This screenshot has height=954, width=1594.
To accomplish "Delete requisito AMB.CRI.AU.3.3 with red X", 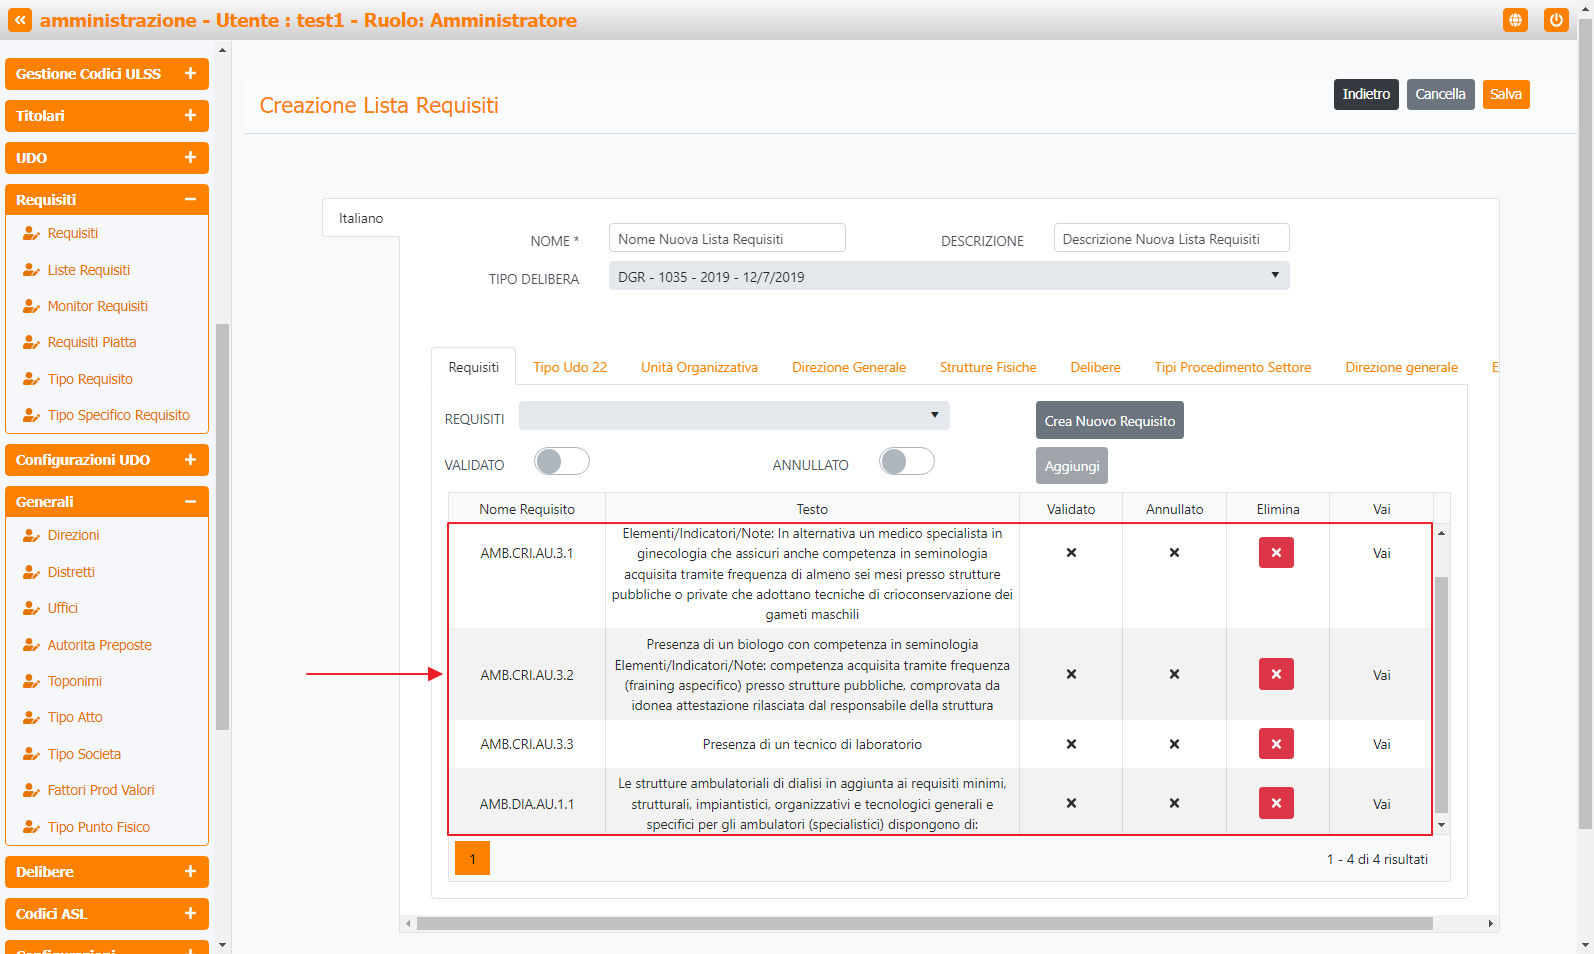I will point(1276,744).
